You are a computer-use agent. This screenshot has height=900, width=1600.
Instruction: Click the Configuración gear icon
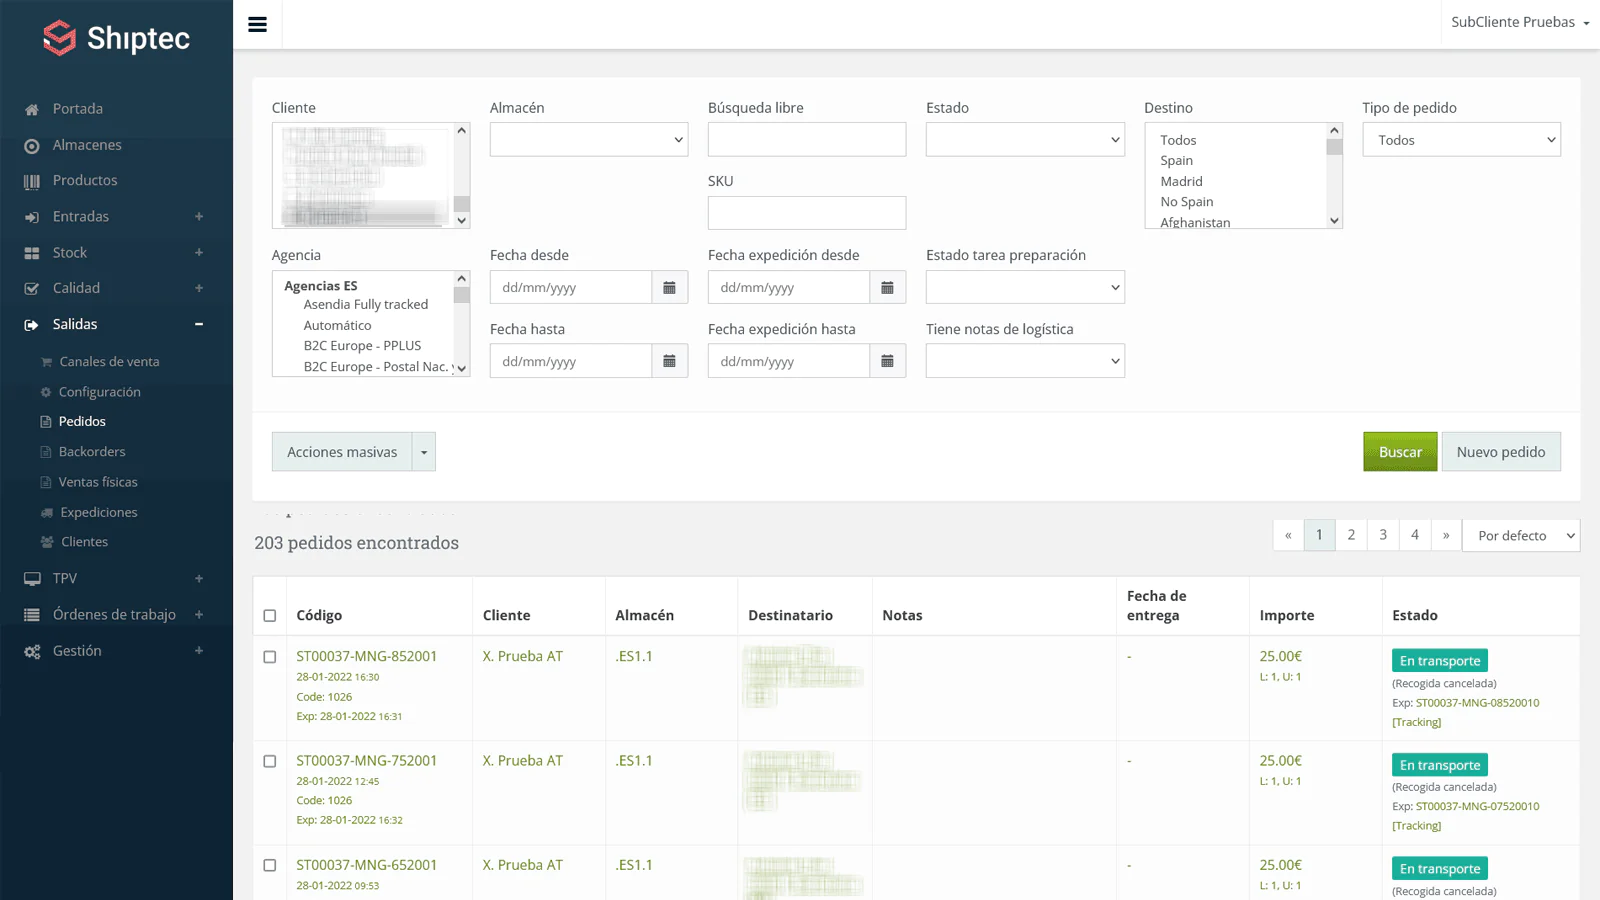46,392
